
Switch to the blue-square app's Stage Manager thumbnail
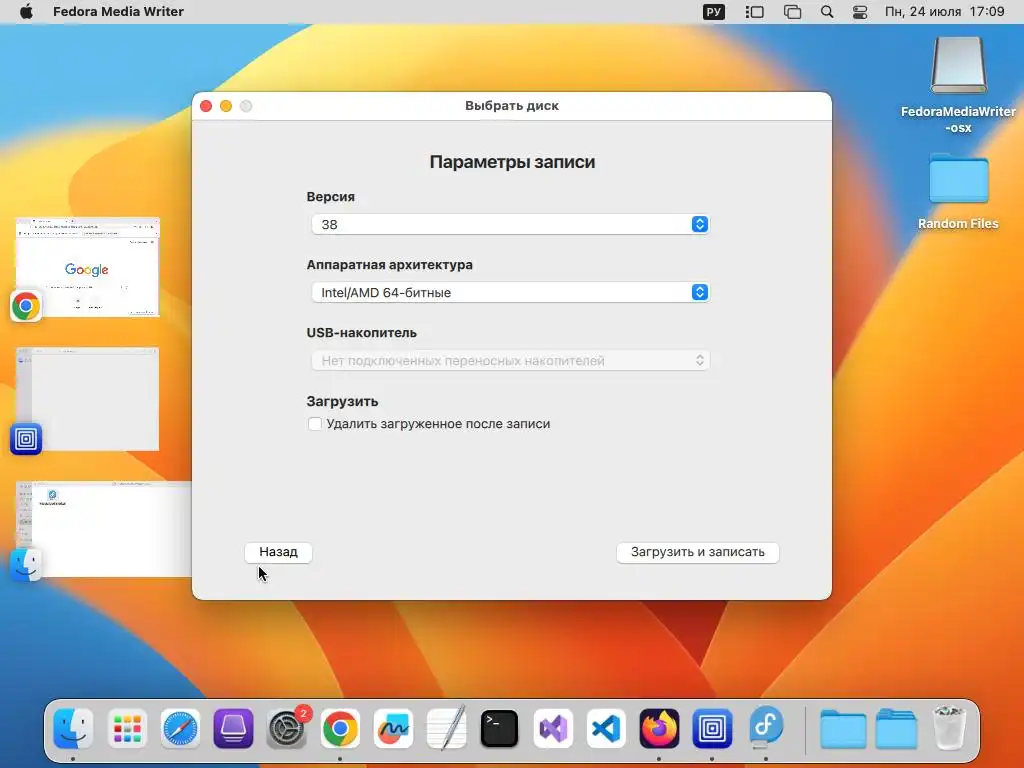[x=88, y=399]
